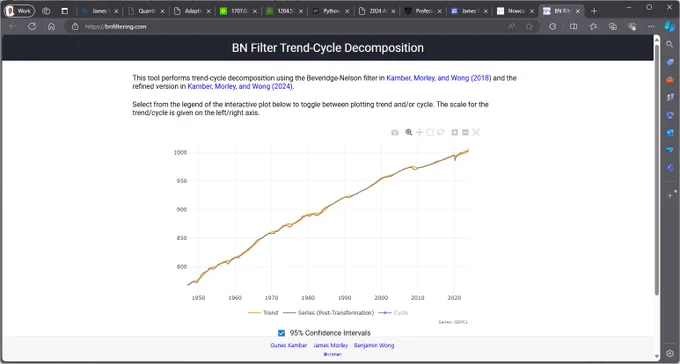
Task: Click the plot Zoom In button
Action: coord(454,132)
